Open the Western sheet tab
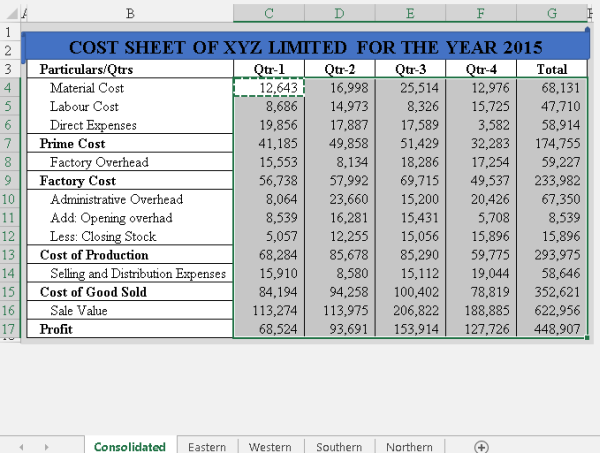Image resolution: width=600 pixels, height=453 pixels. coord(270,446)
